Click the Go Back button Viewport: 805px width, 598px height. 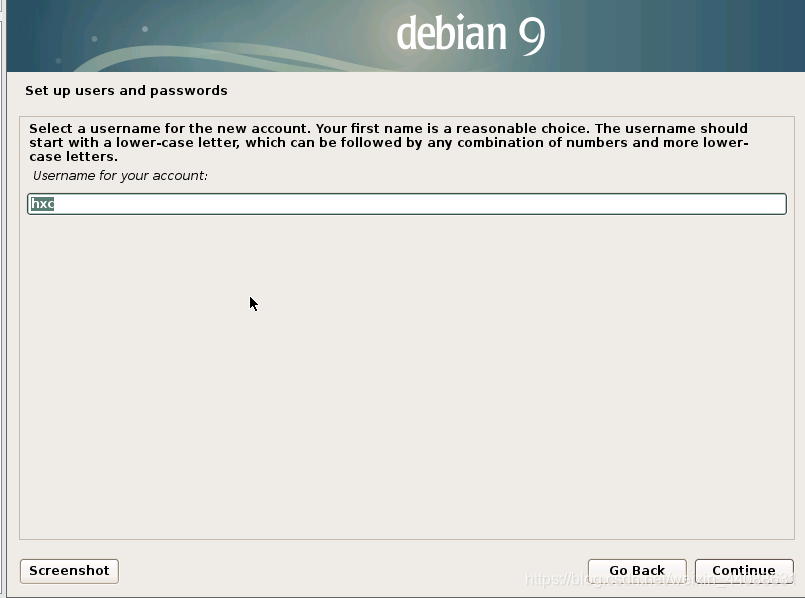pyautogui.click(x=637, y=571)
